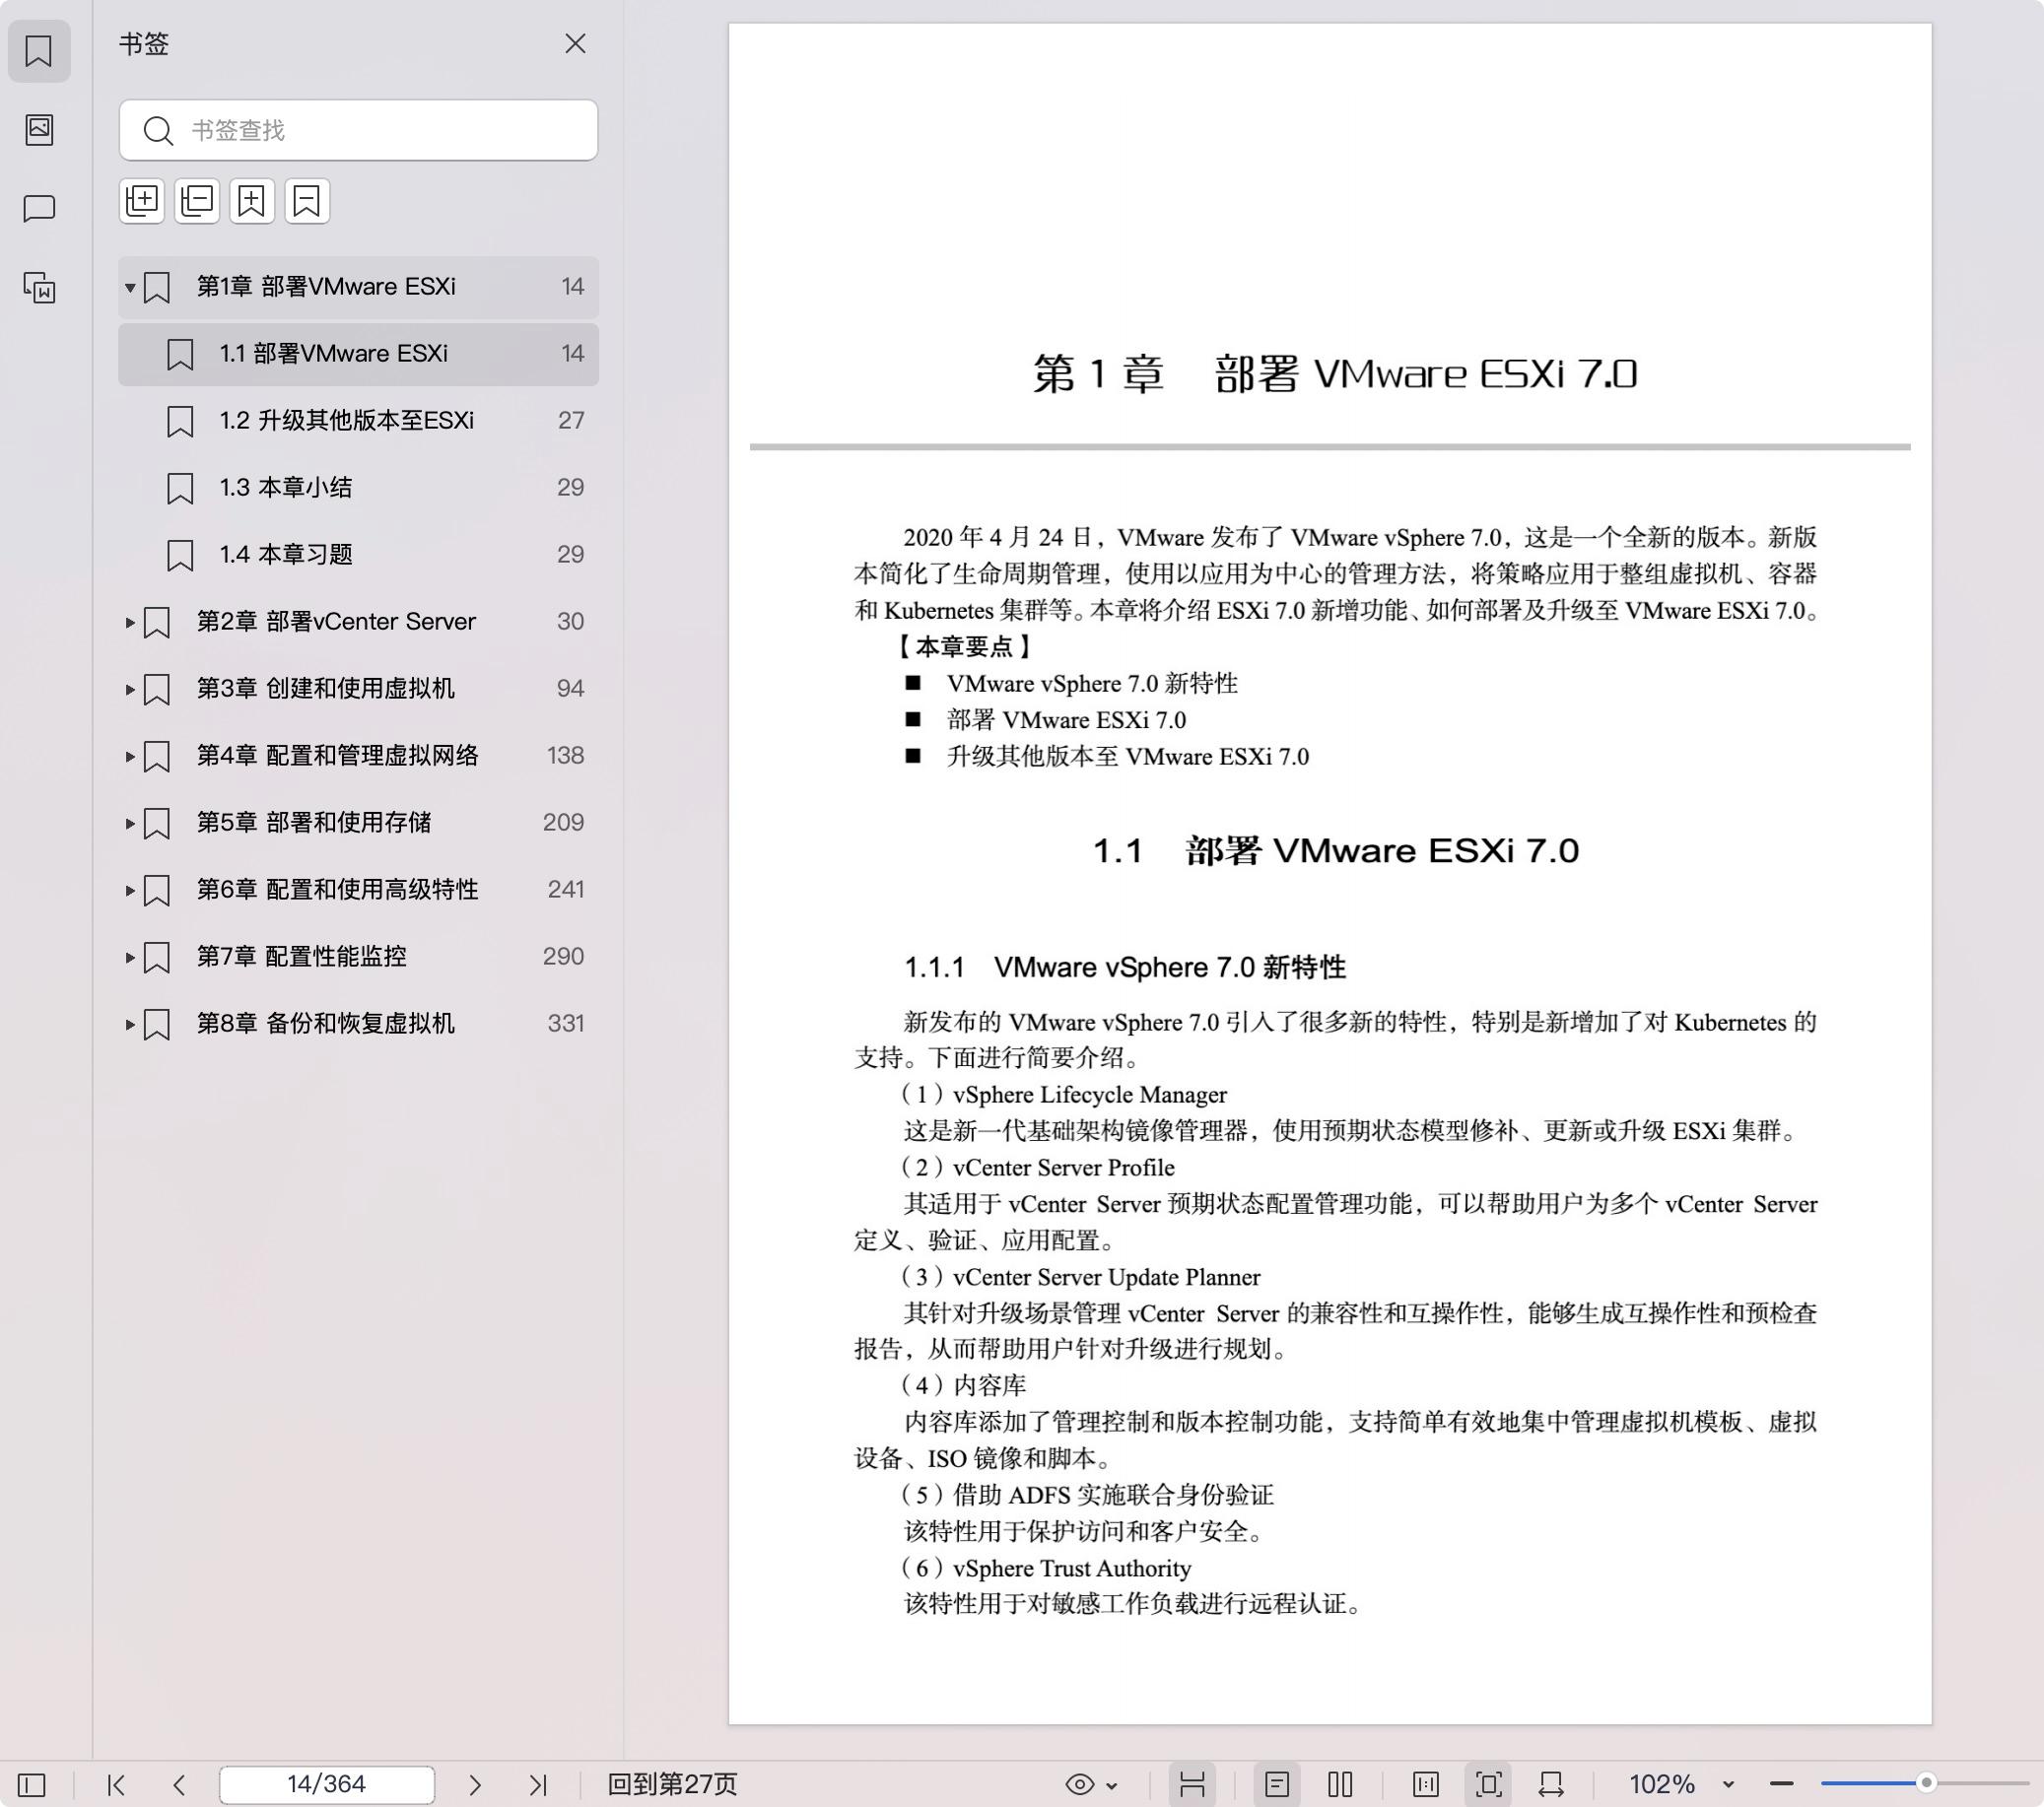This screenshot has width=2044, height=1807.
Task: Click 回到第27页 link
Action: tap(672, 1784)
